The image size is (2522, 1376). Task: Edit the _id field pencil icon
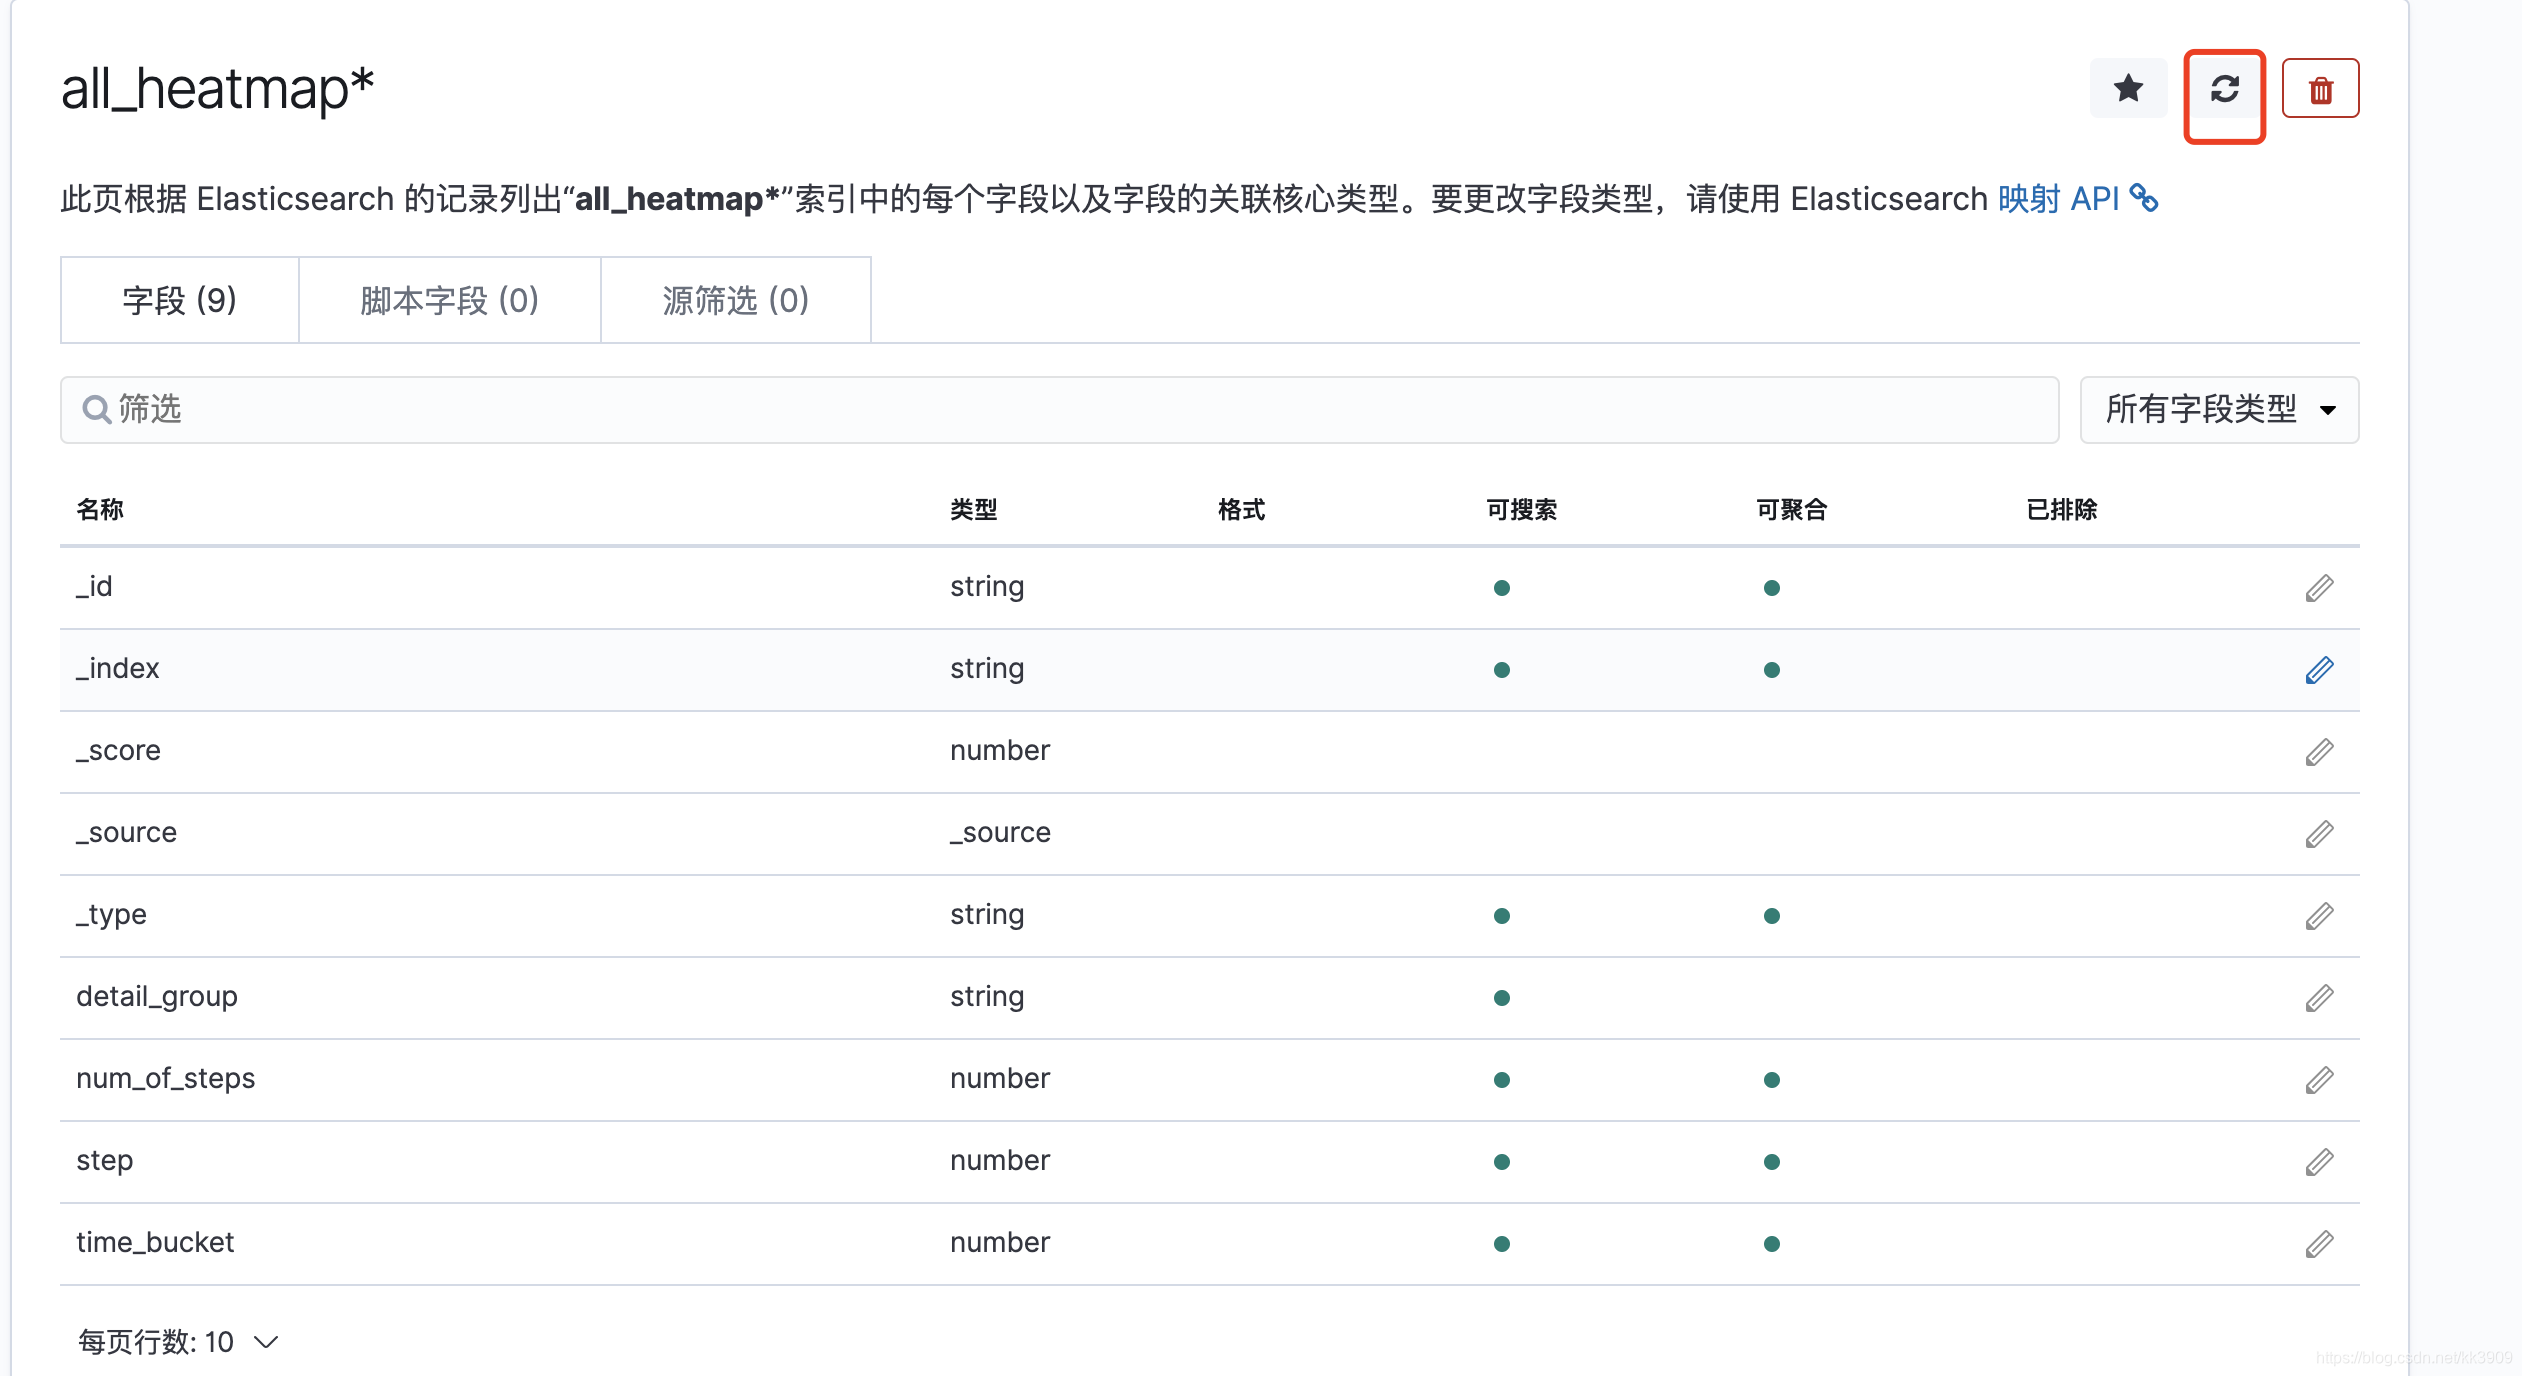(x=2319, y=588)
